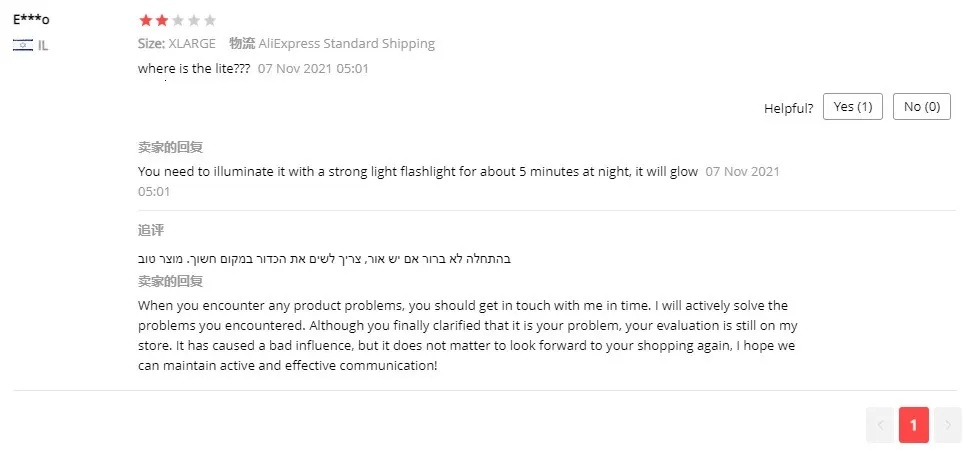Select page 1 in pagination

[x=913, y=425]
